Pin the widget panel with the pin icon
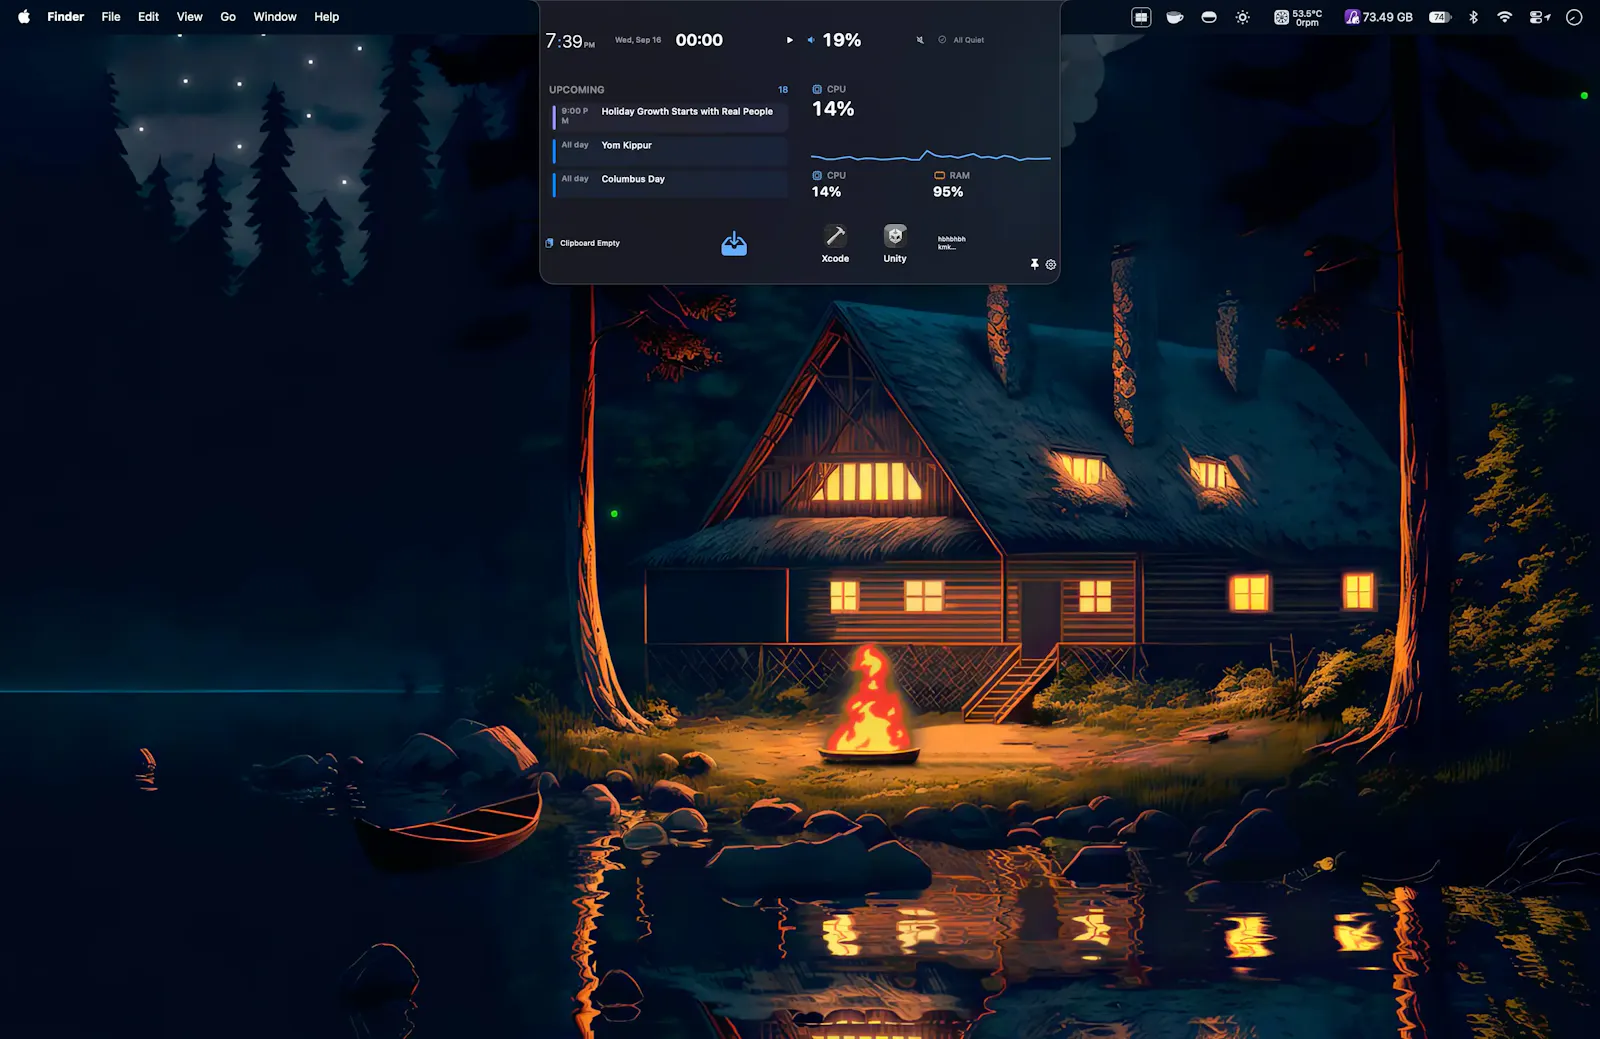This screenshot has height=1039, width=1600. [x=1034, y=264]
